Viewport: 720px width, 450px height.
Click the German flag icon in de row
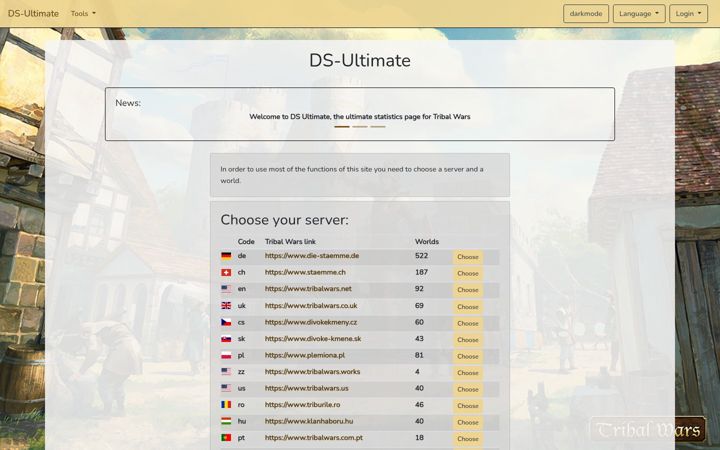[x=226, y=256]
